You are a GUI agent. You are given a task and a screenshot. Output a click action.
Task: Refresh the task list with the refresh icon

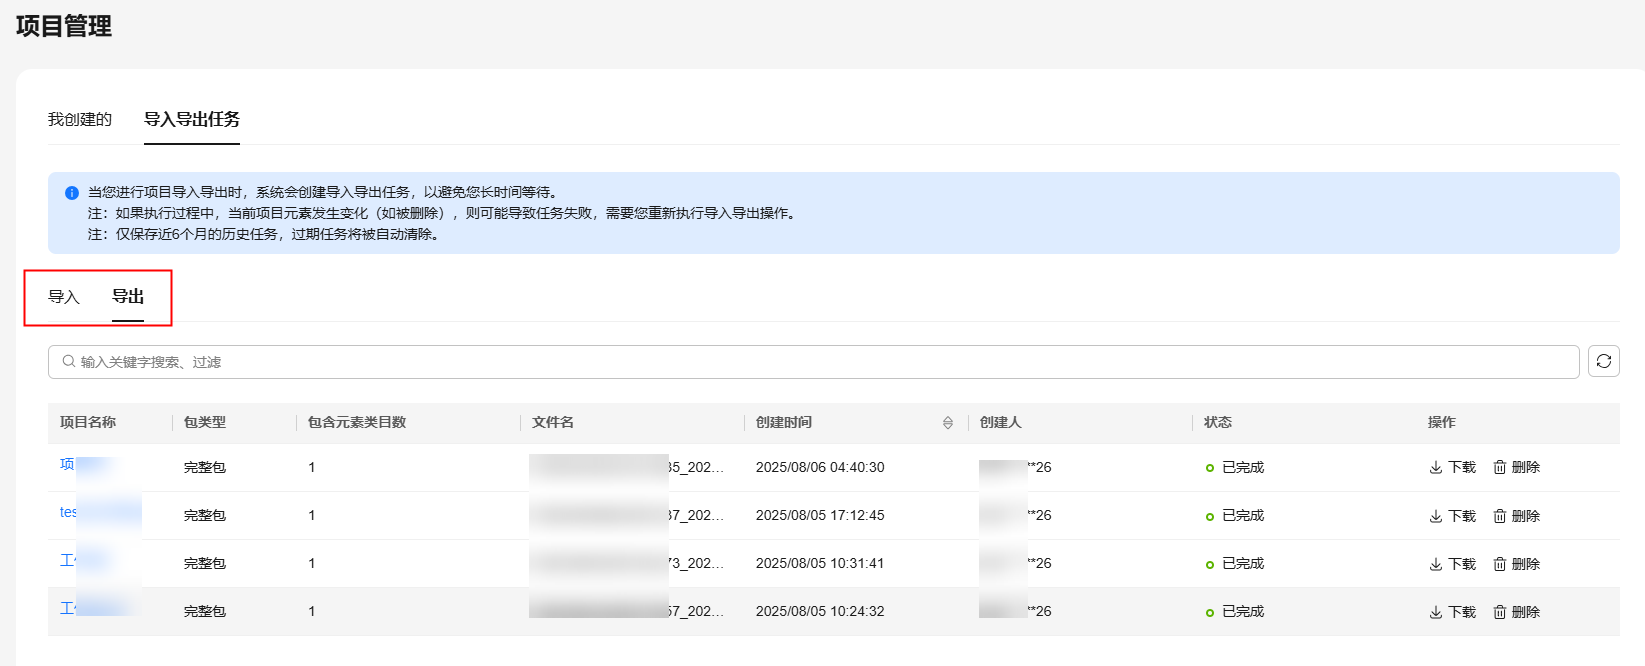(1604, 362)
